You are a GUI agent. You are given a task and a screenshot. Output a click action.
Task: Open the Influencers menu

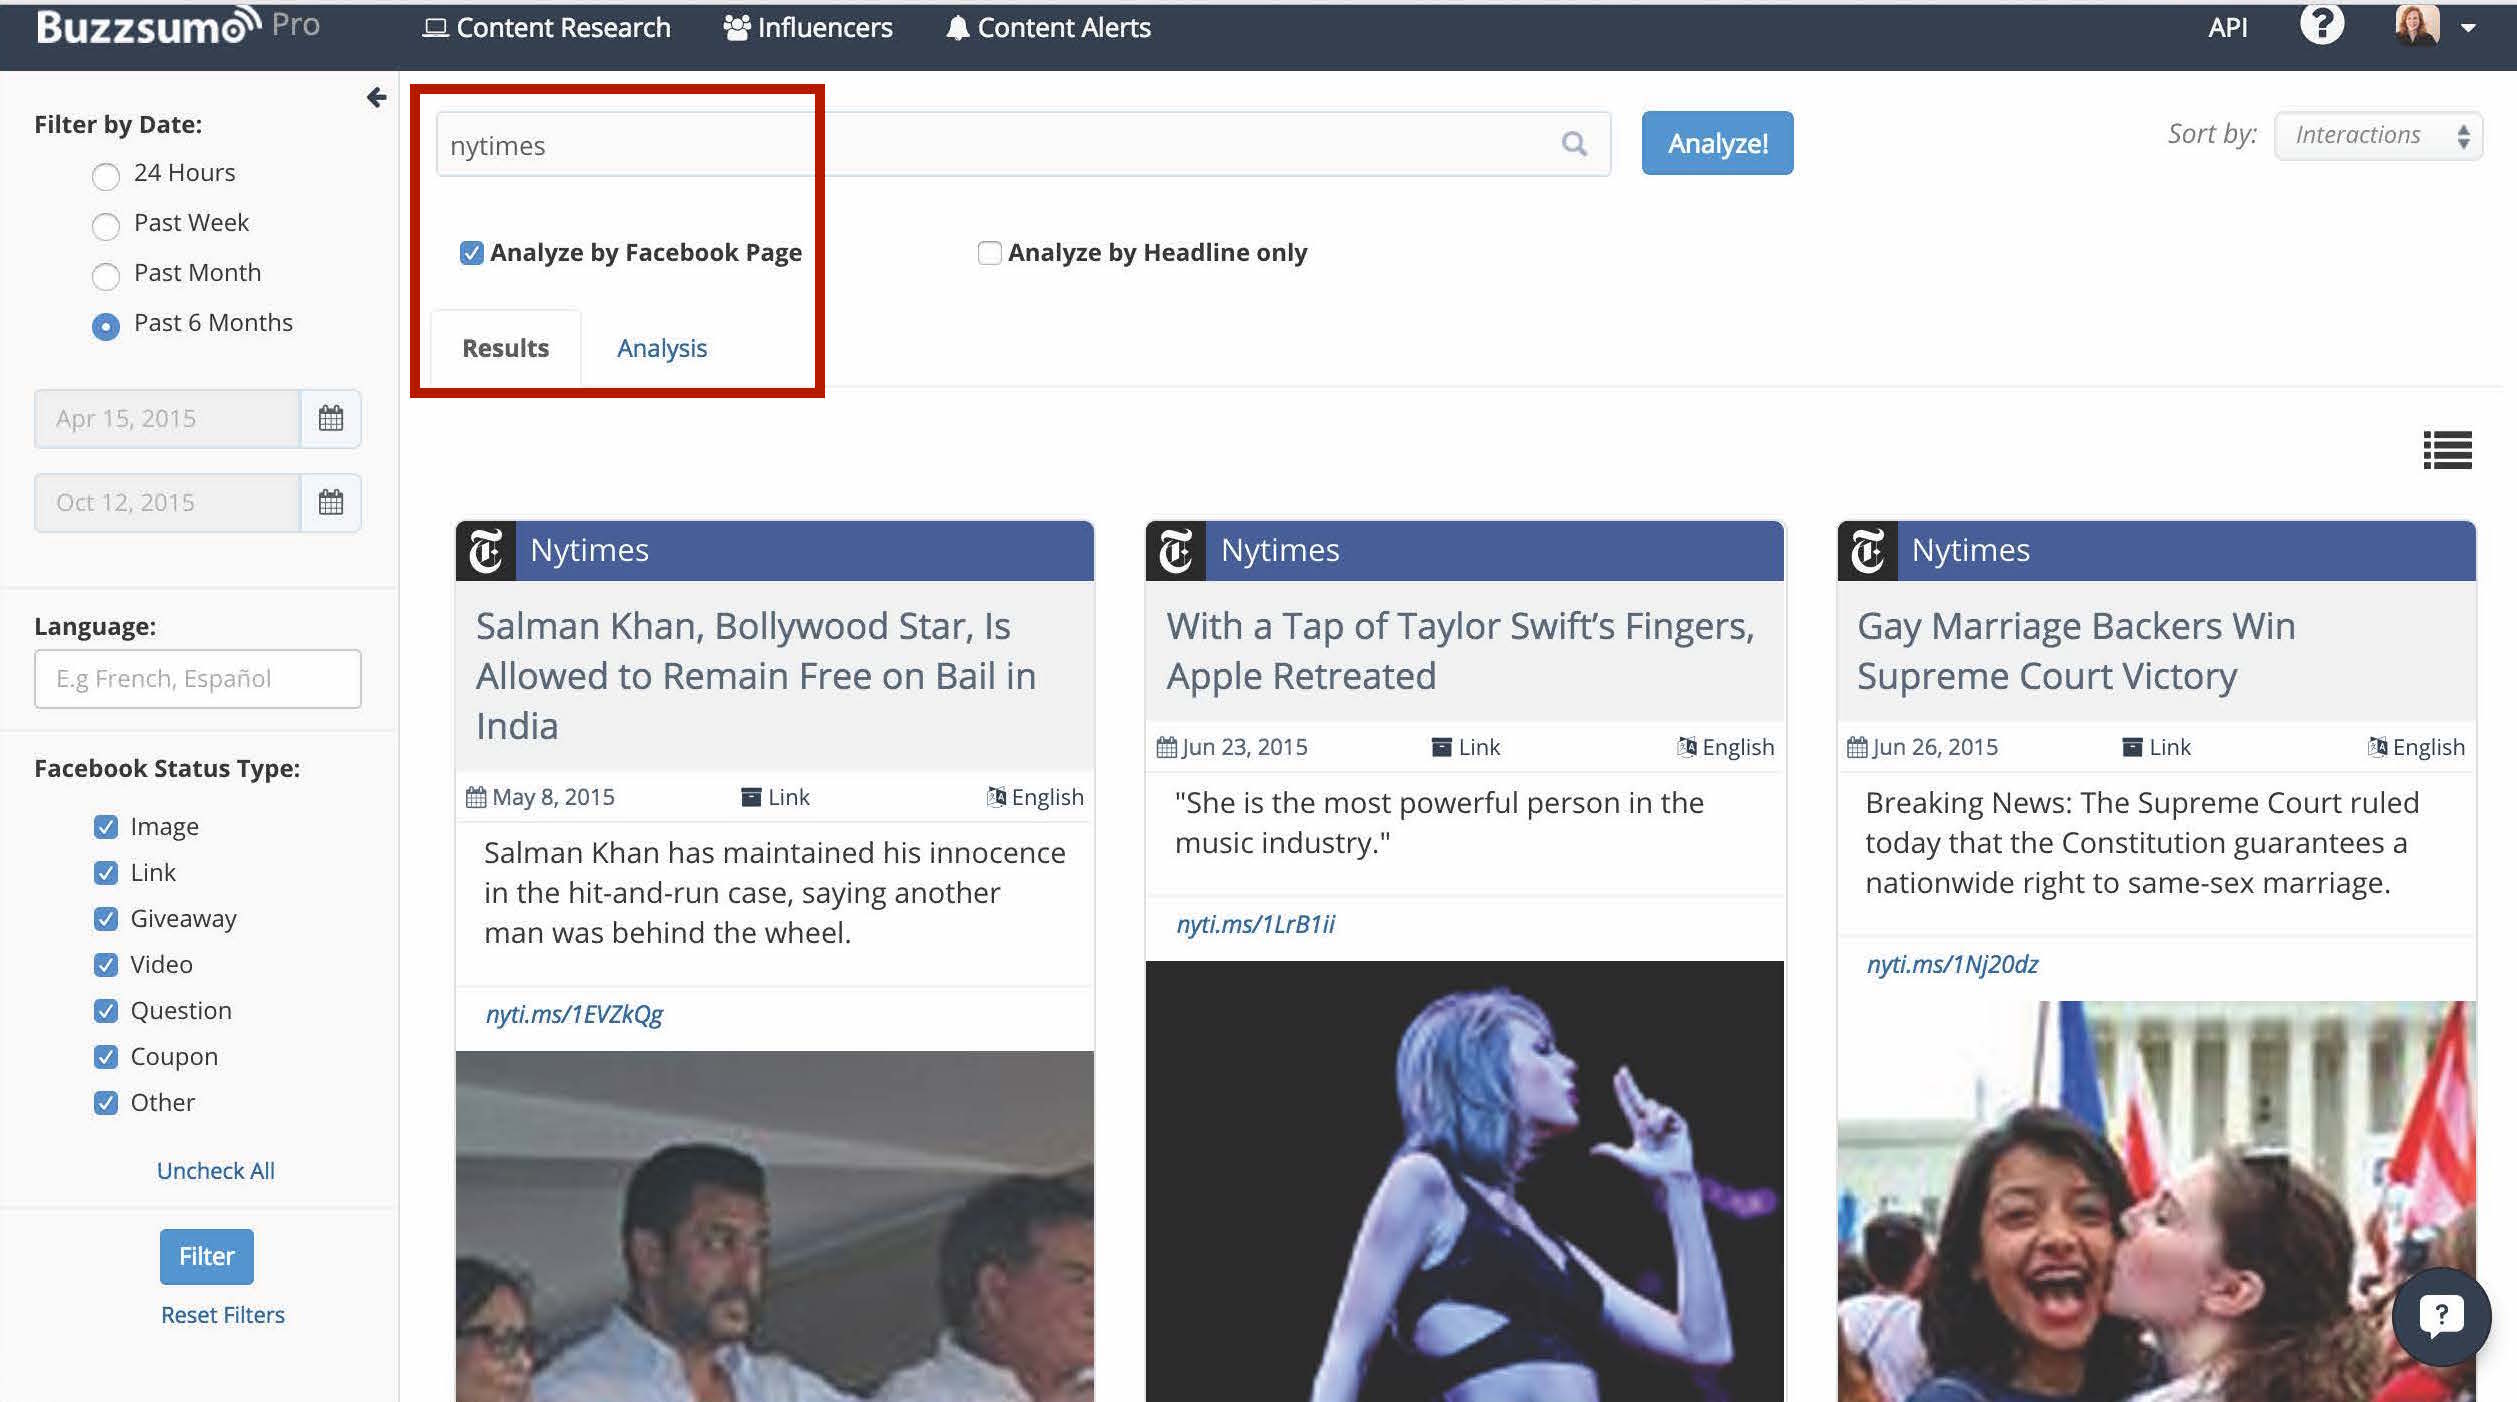(808, 28)
